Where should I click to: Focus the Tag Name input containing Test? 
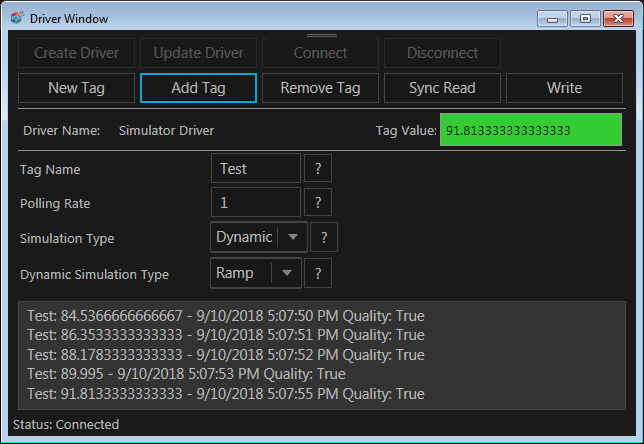point(256,168)
